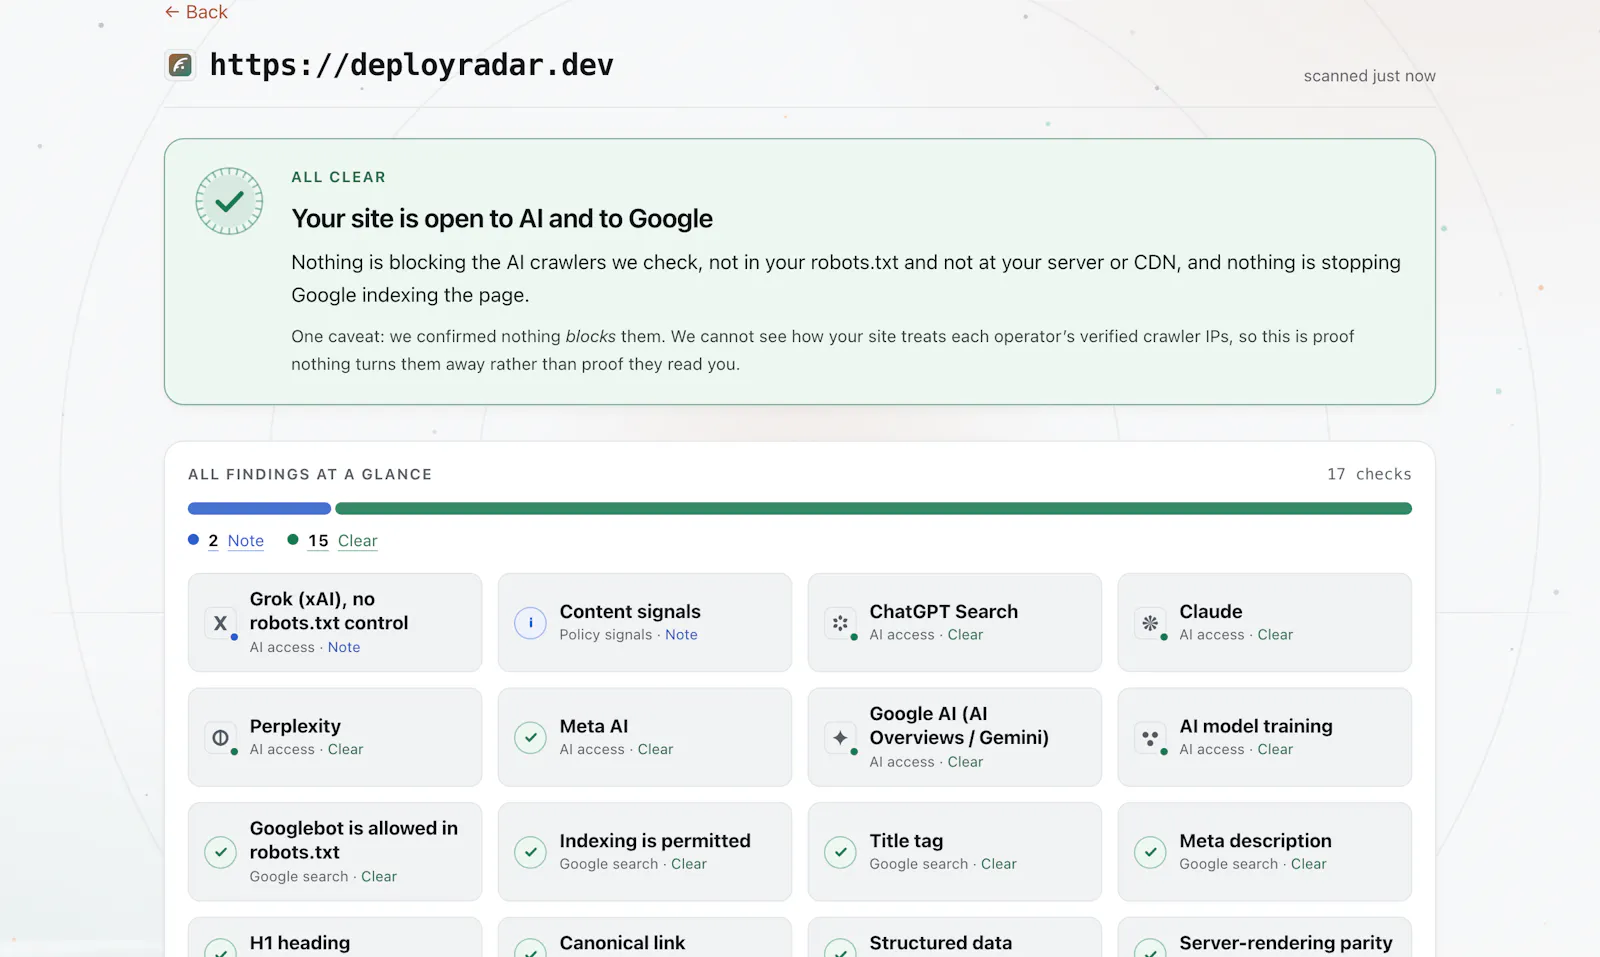
Task: Click the All Clear checkmark badge
Action: coord(229,201)
